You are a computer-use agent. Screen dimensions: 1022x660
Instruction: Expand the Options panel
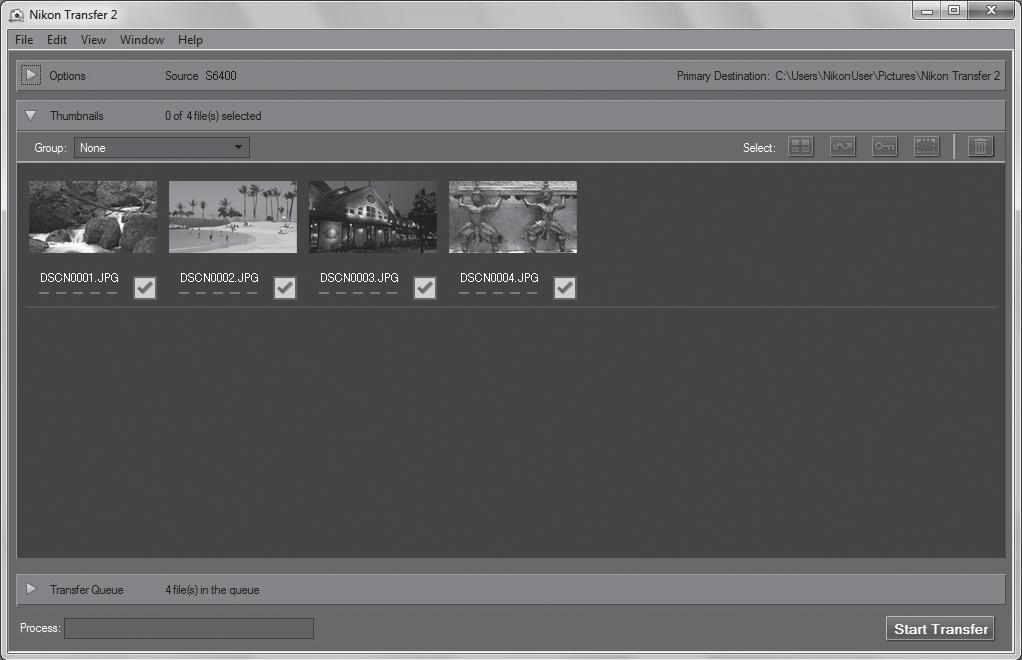(x=31, y=76)
